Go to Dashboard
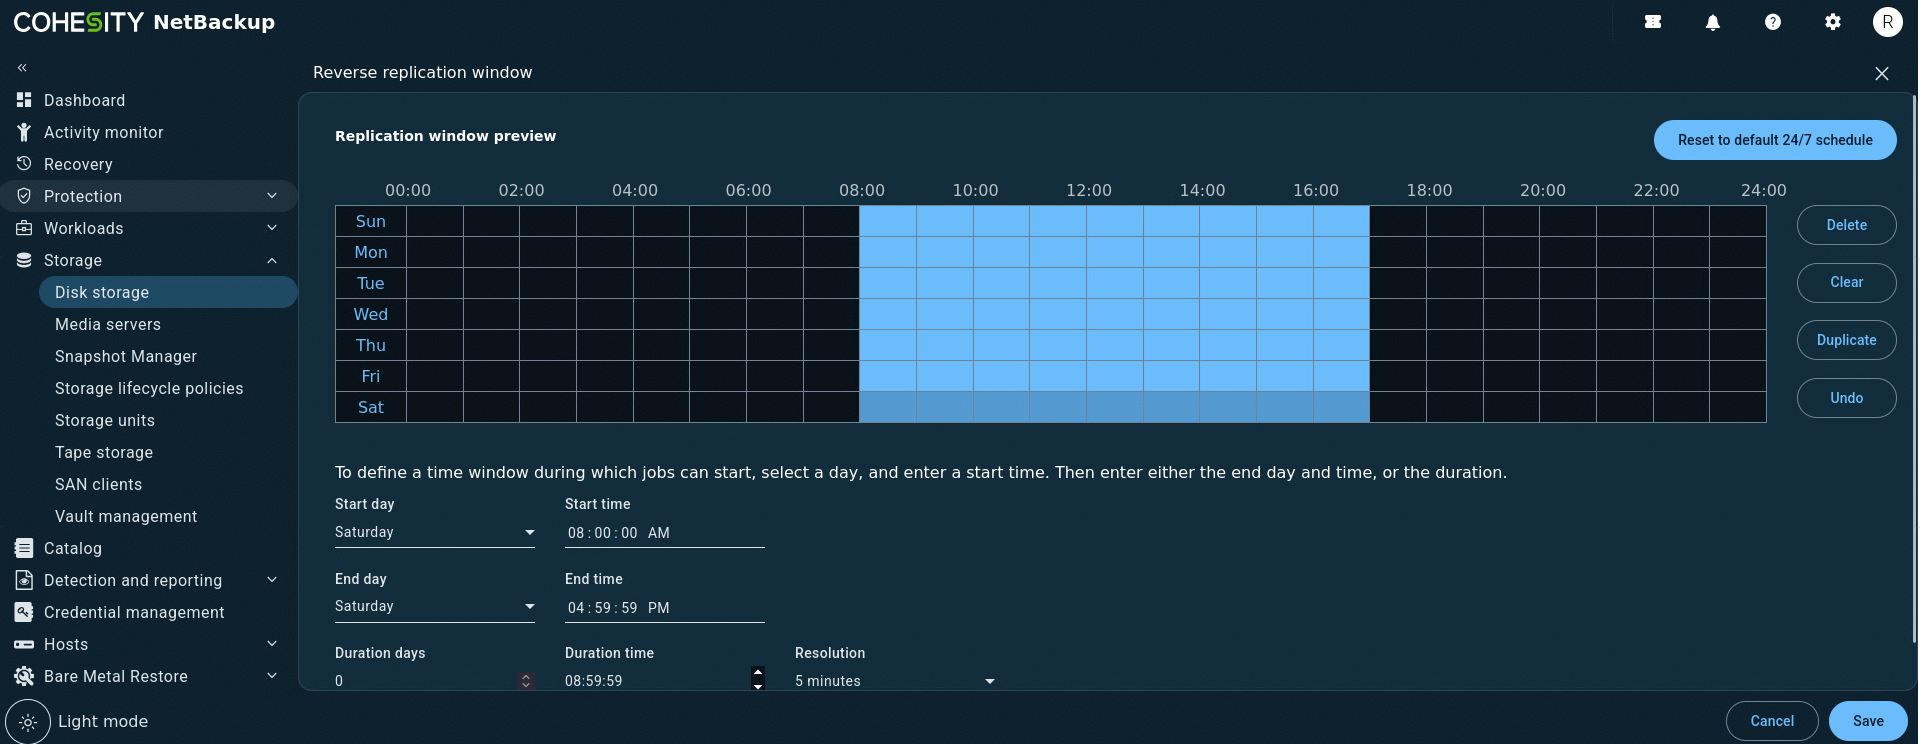1920x744 pixels. point(85,100)
